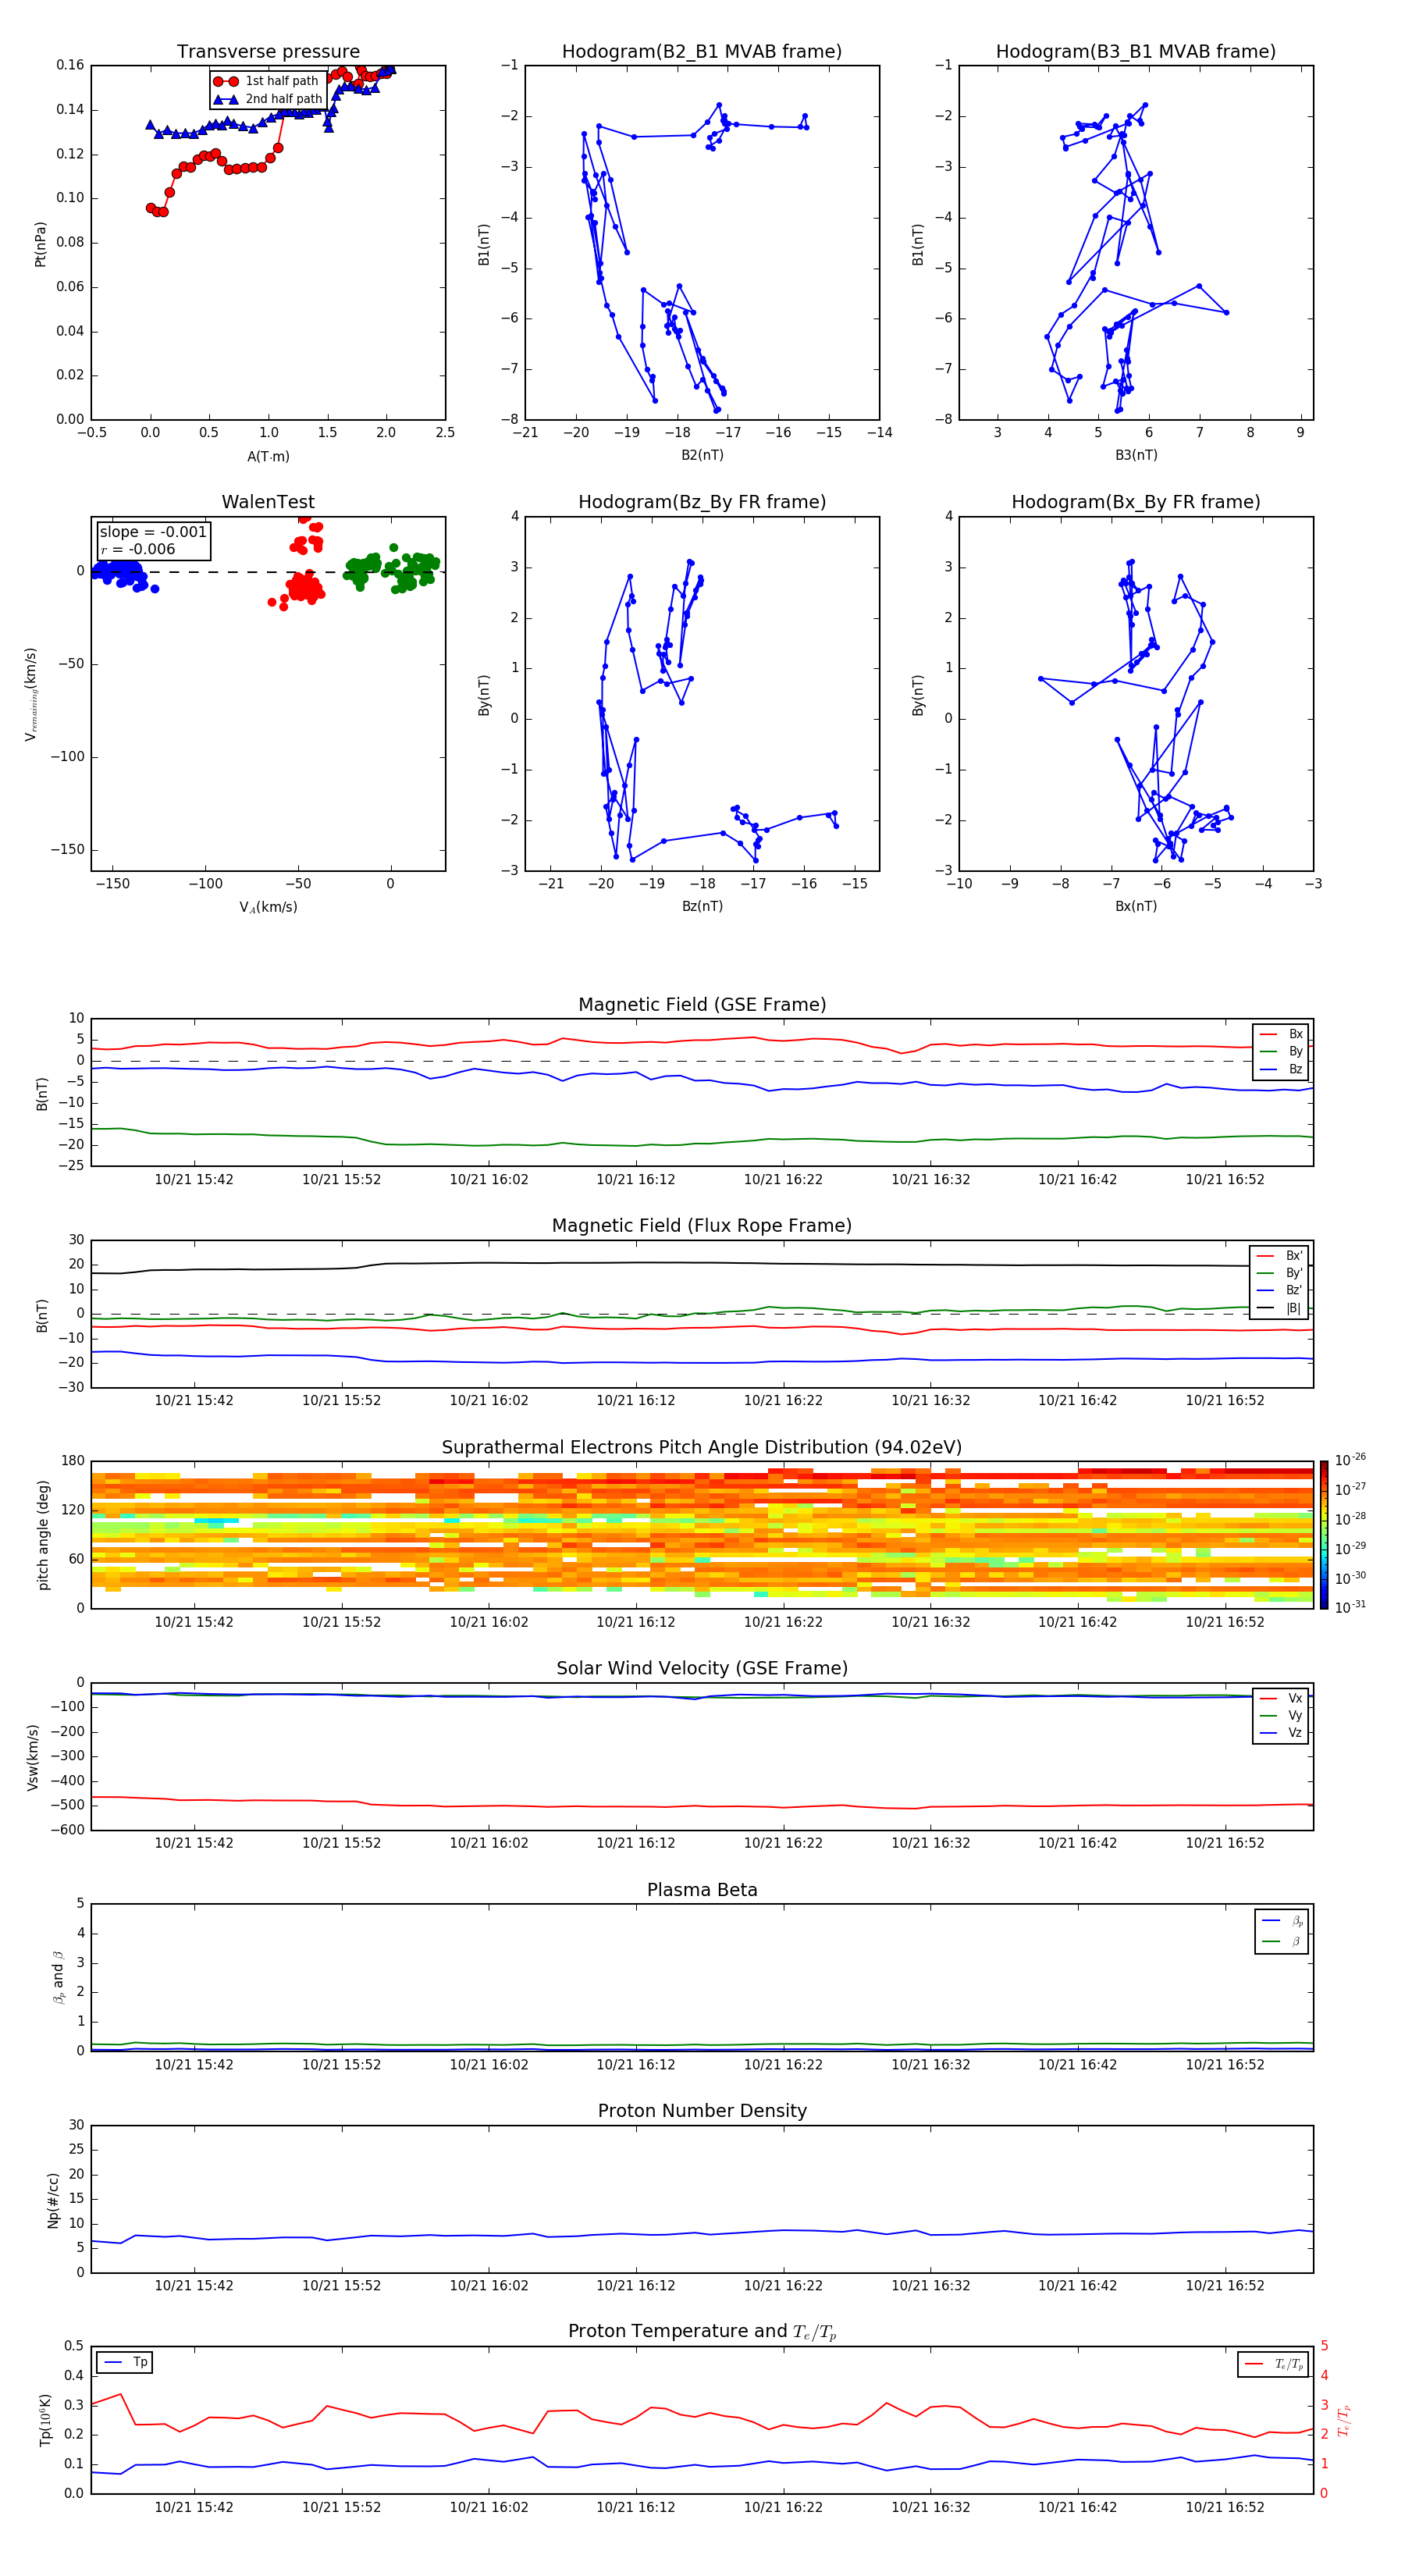Click the 'Bx' entry in GSE legend
Viewport: 1405px width, 2576px height.
[1281, 1034]
